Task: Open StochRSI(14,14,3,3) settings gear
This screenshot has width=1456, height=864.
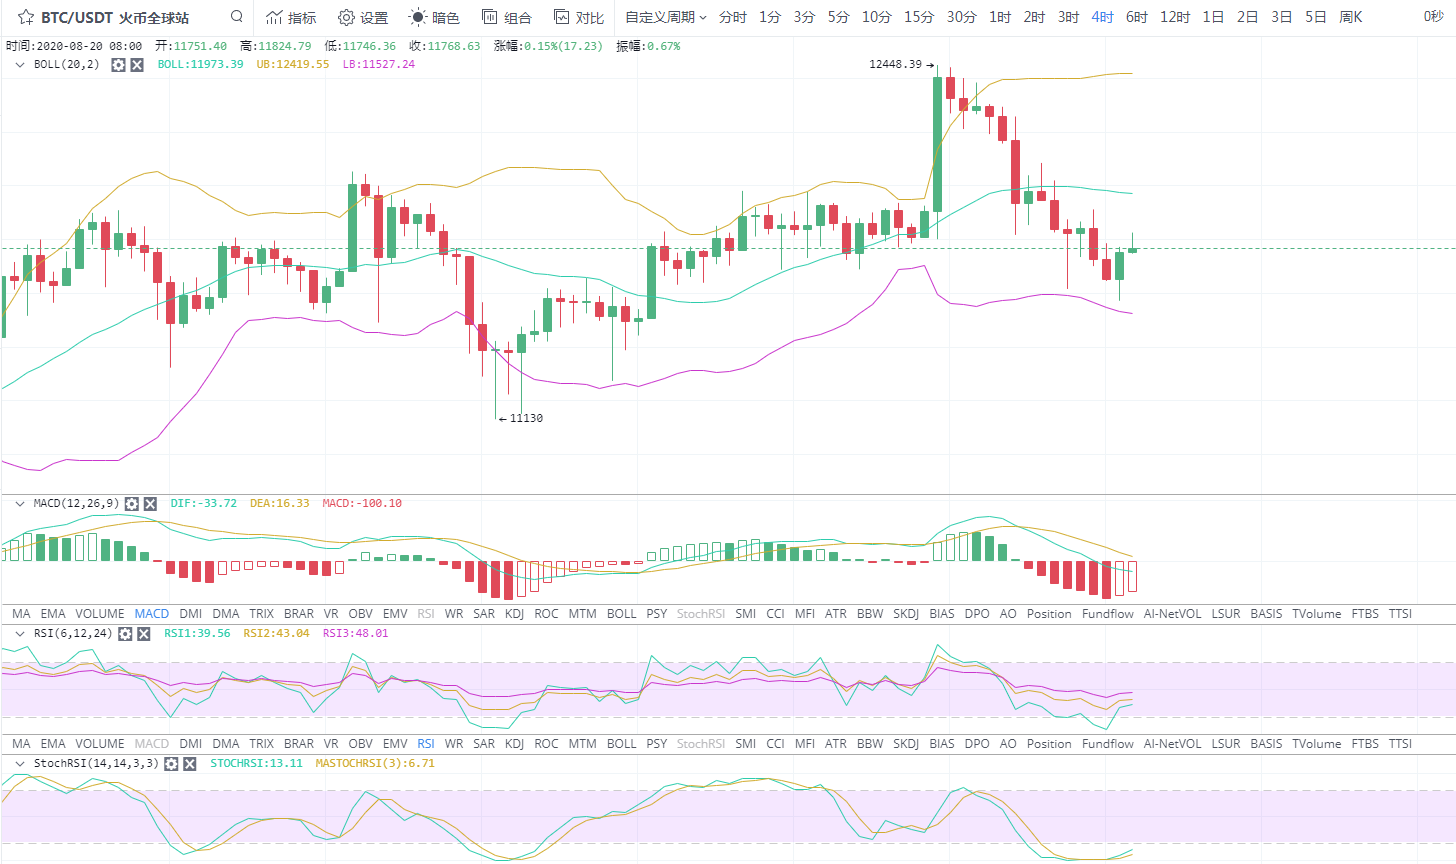Action: tap(171, 764)
